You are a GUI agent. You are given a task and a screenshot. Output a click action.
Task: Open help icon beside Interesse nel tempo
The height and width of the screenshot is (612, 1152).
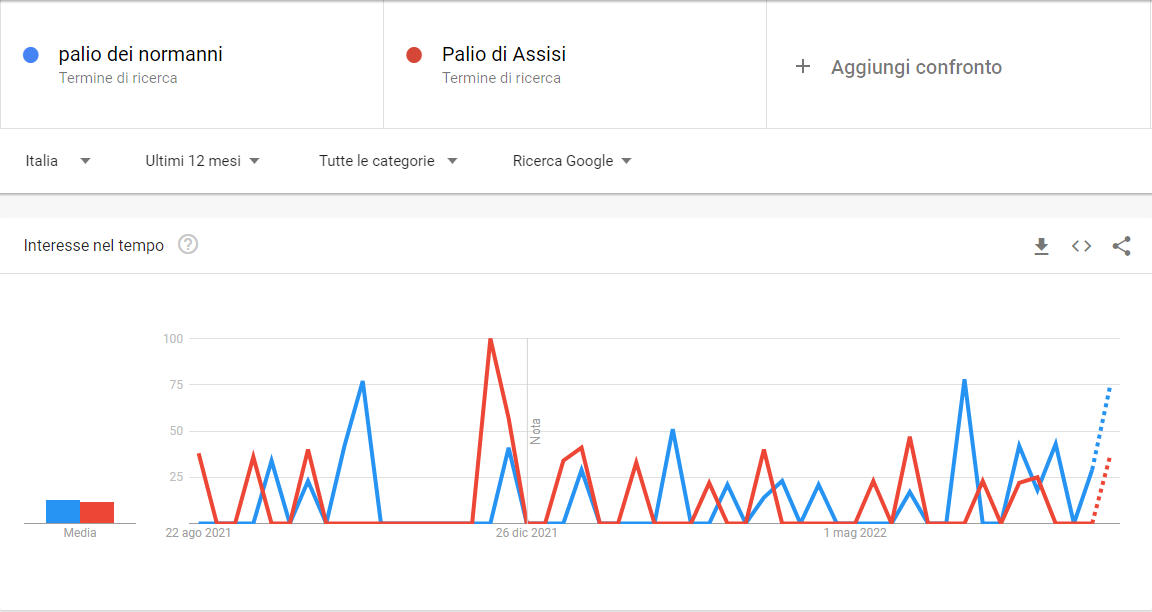(188, 245)
